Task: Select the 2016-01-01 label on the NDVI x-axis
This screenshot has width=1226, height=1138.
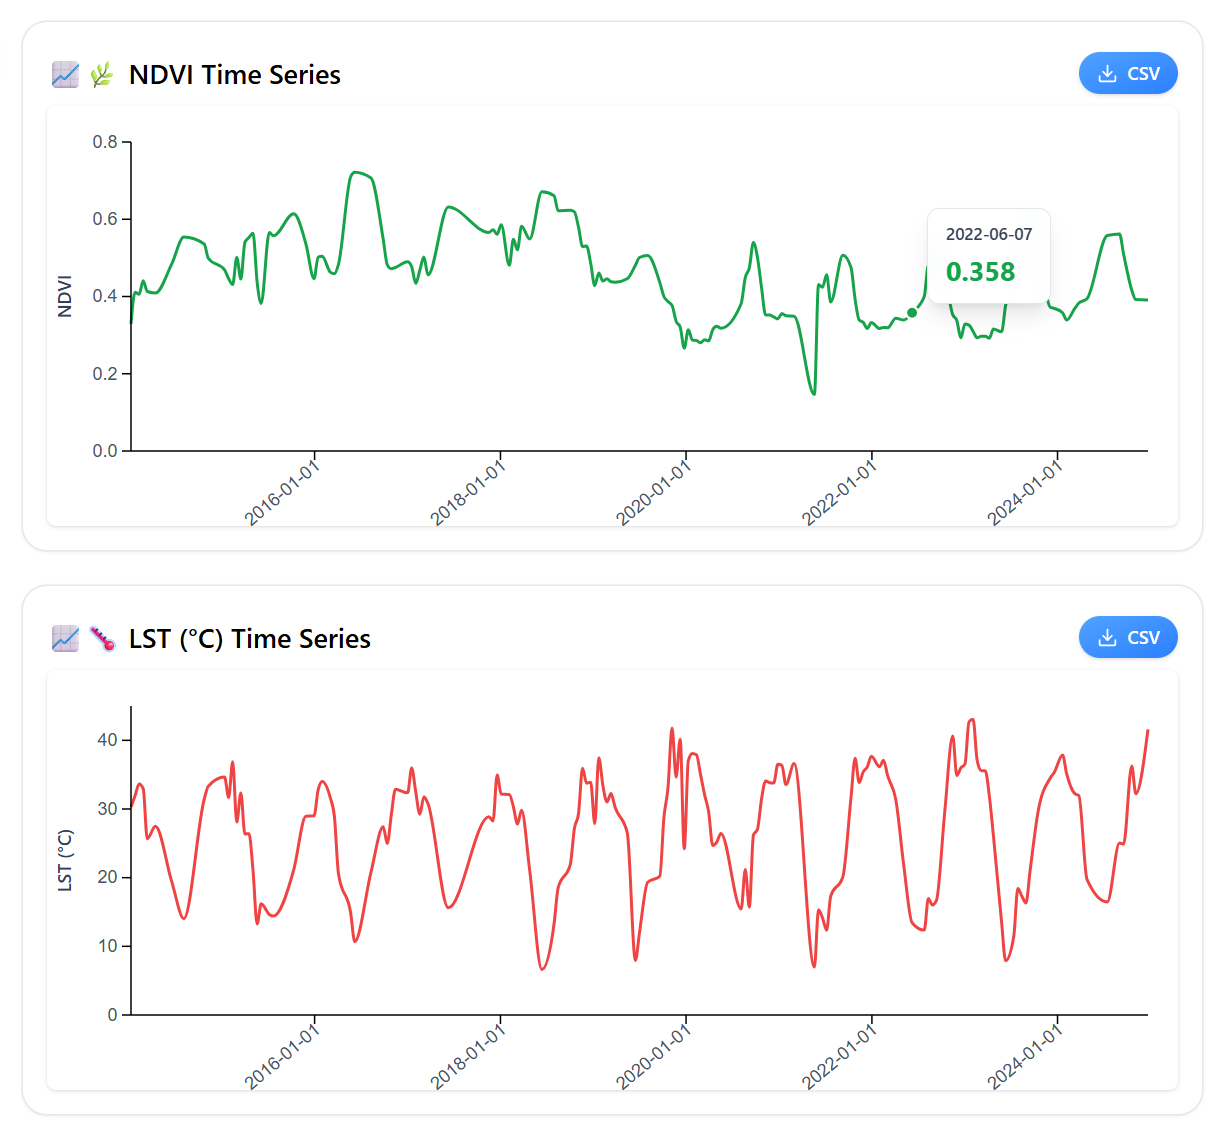Action: [282, 490]
